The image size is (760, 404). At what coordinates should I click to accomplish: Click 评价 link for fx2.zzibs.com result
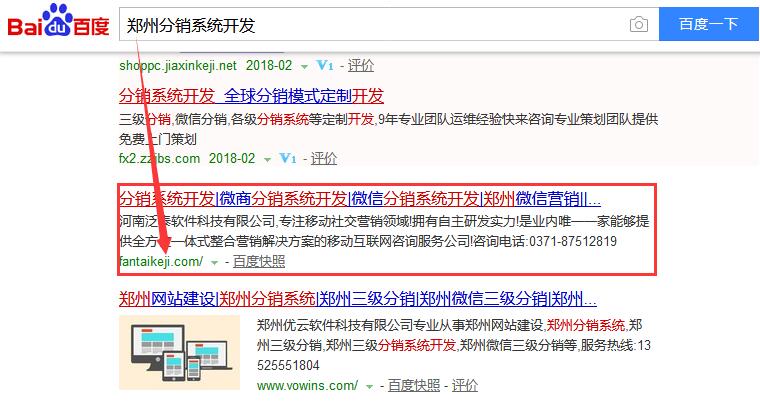(324, 158)
